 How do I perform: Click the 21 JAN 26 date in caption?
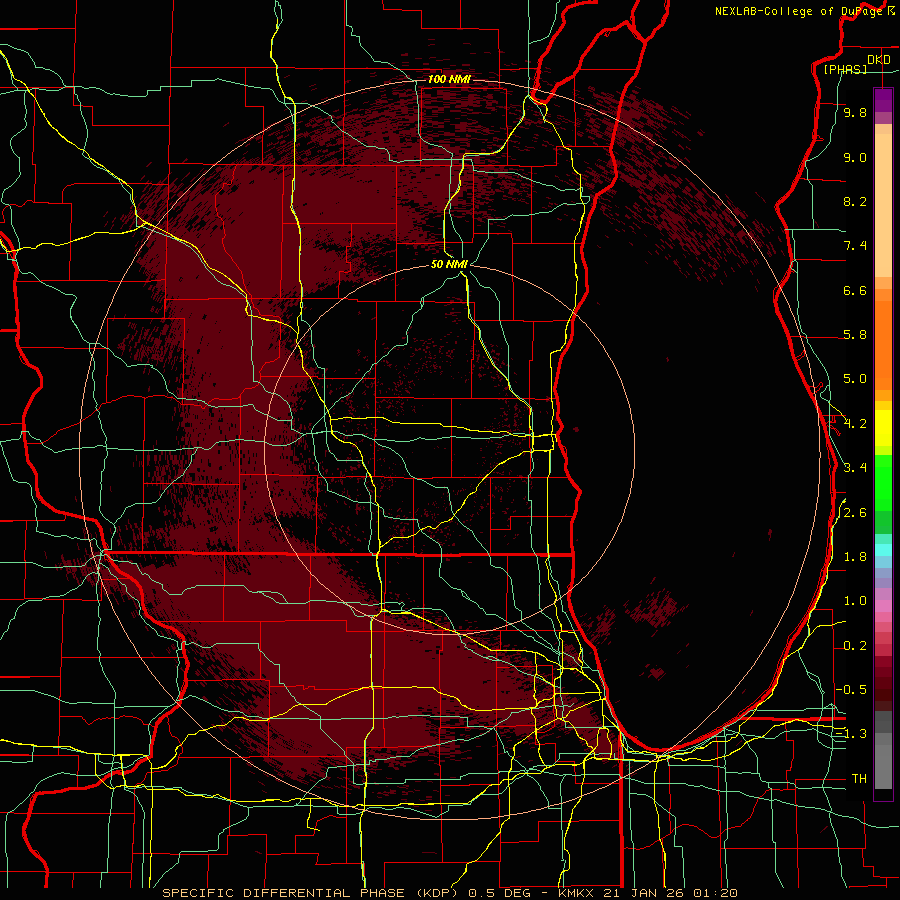tap(642, 893)
